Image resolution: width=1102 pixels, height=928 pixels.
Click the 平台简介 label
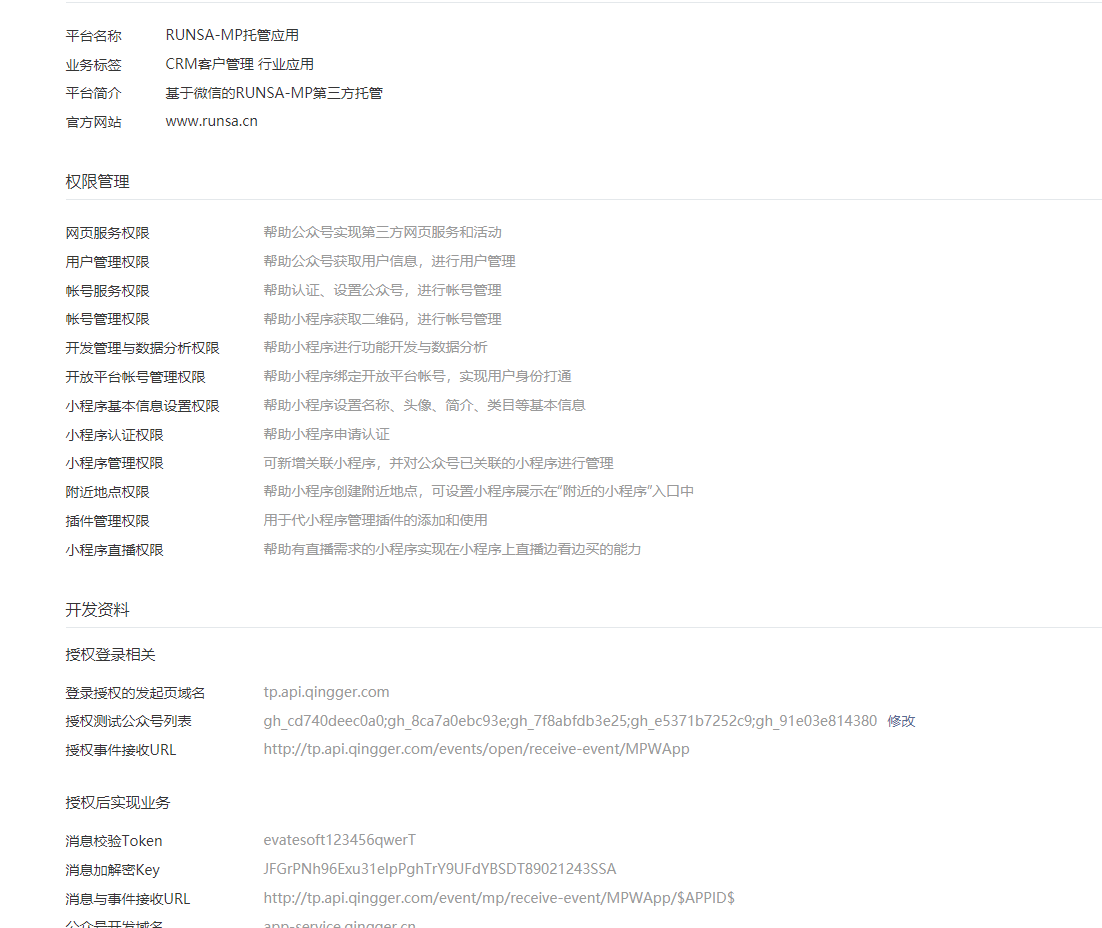(93, 93)
